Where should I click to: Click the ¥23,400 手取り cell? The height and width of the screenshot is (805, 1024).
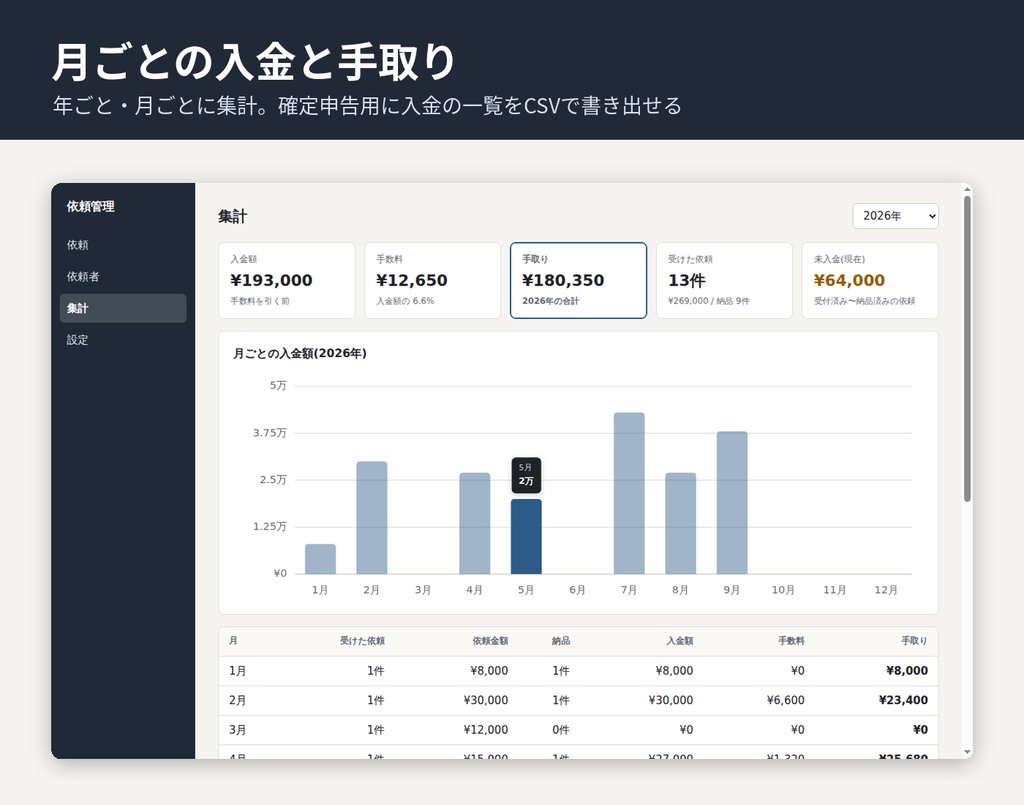[903, 700]
